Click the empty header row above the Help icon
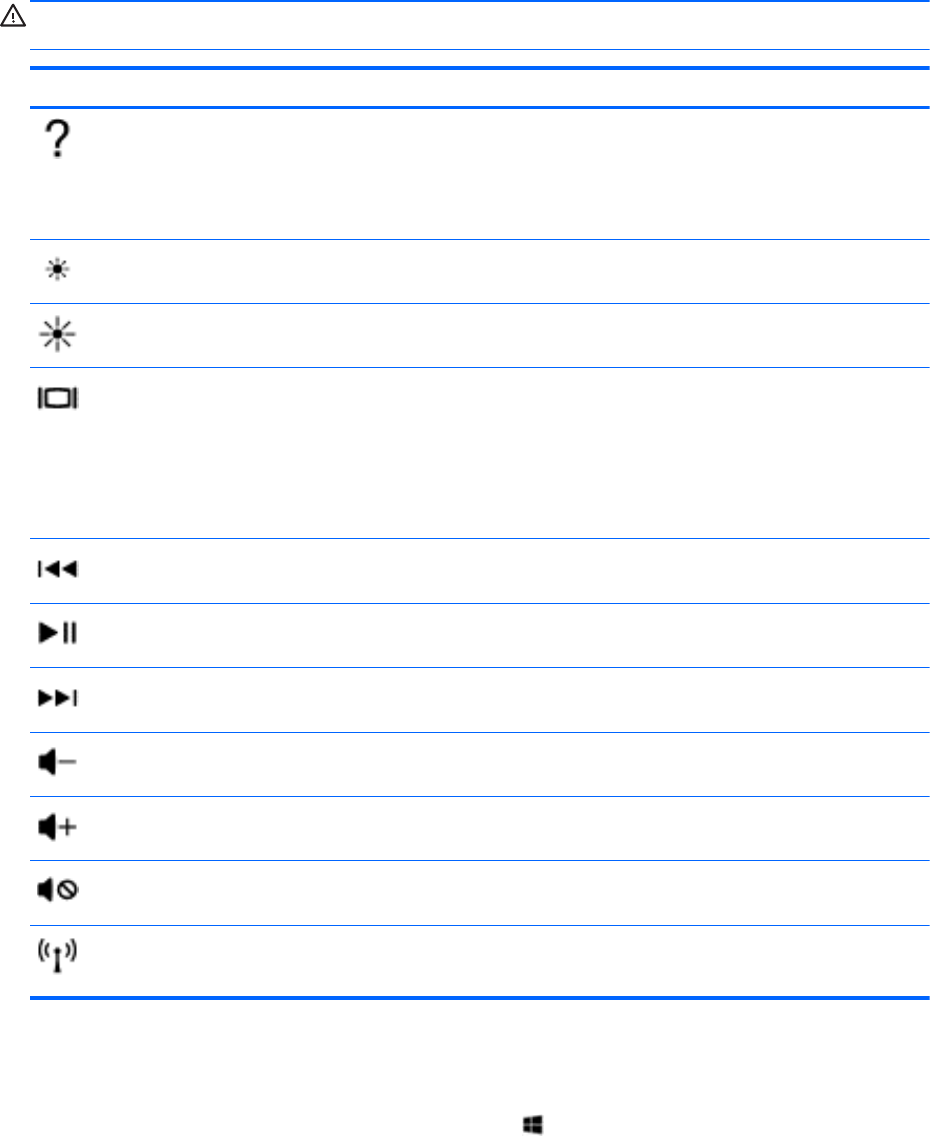The height and width of the screenshot is (1136, 930). [480, 88]
